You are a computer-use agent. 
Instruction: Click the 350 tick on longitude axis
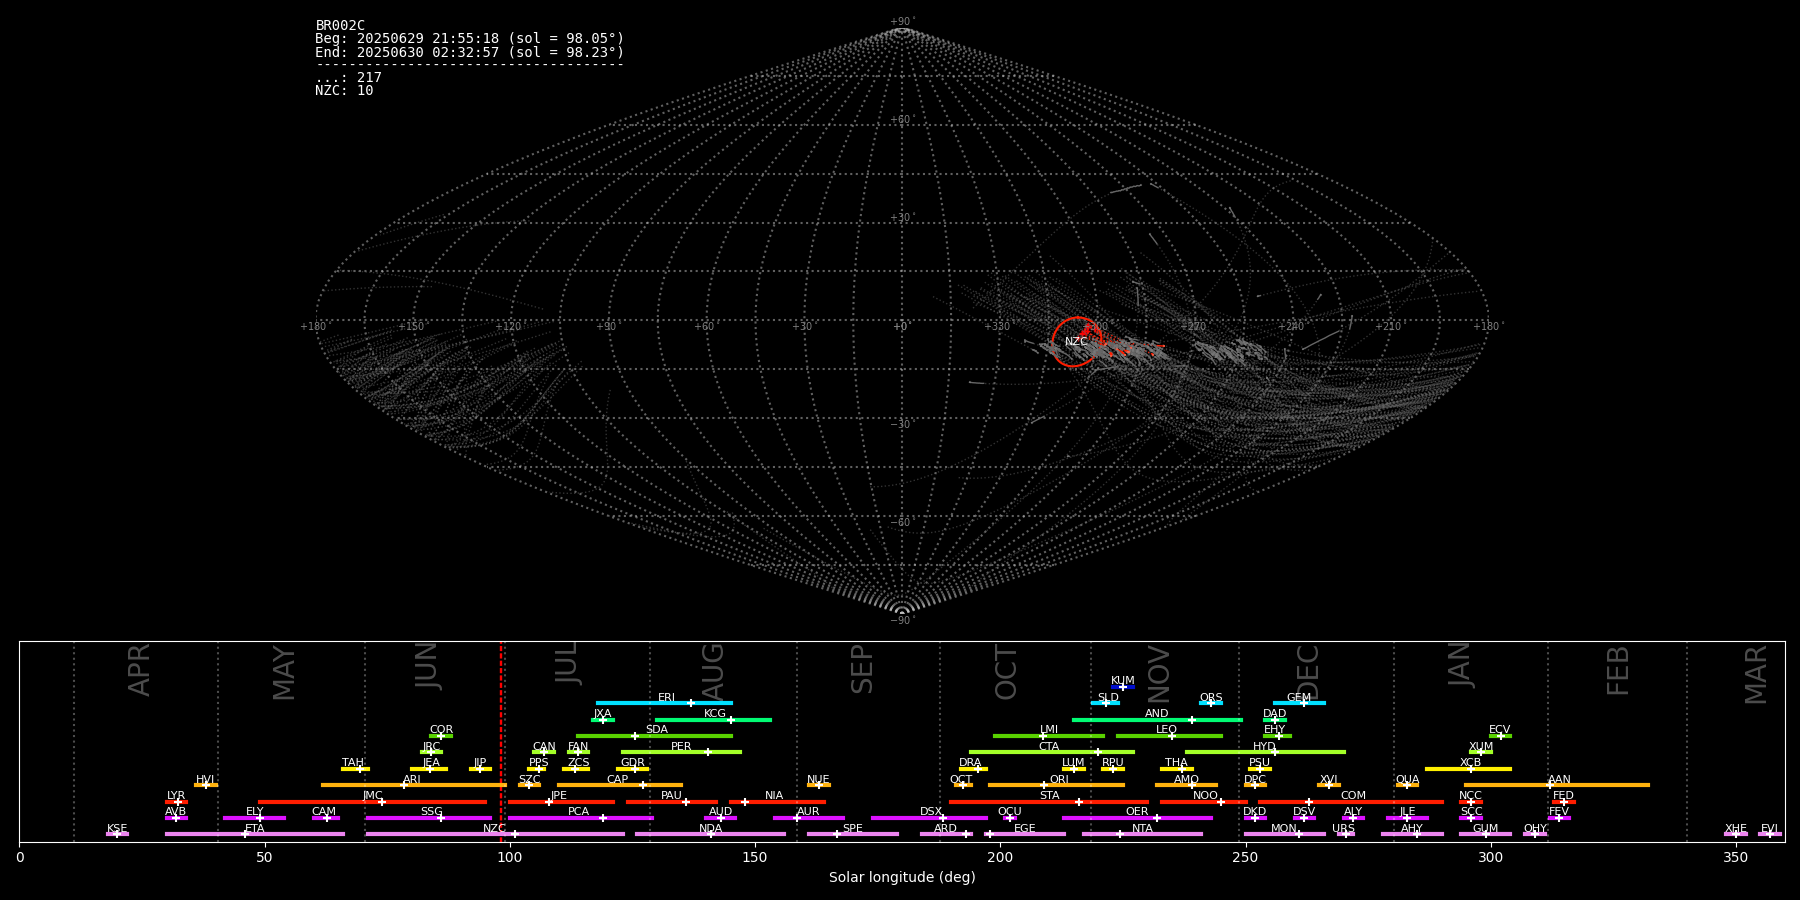[x=1735, y=857]
